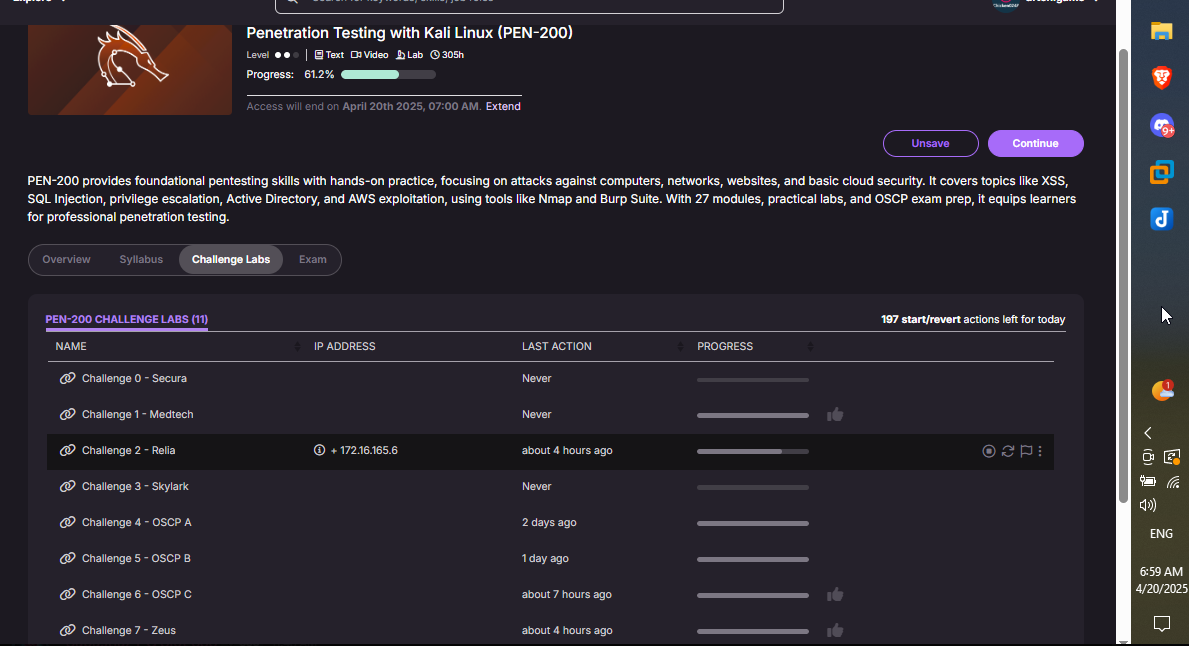Open File Explorer from the taskbar
Viewport: 1189px width, 646px height.
click(x=1162, y=30)
